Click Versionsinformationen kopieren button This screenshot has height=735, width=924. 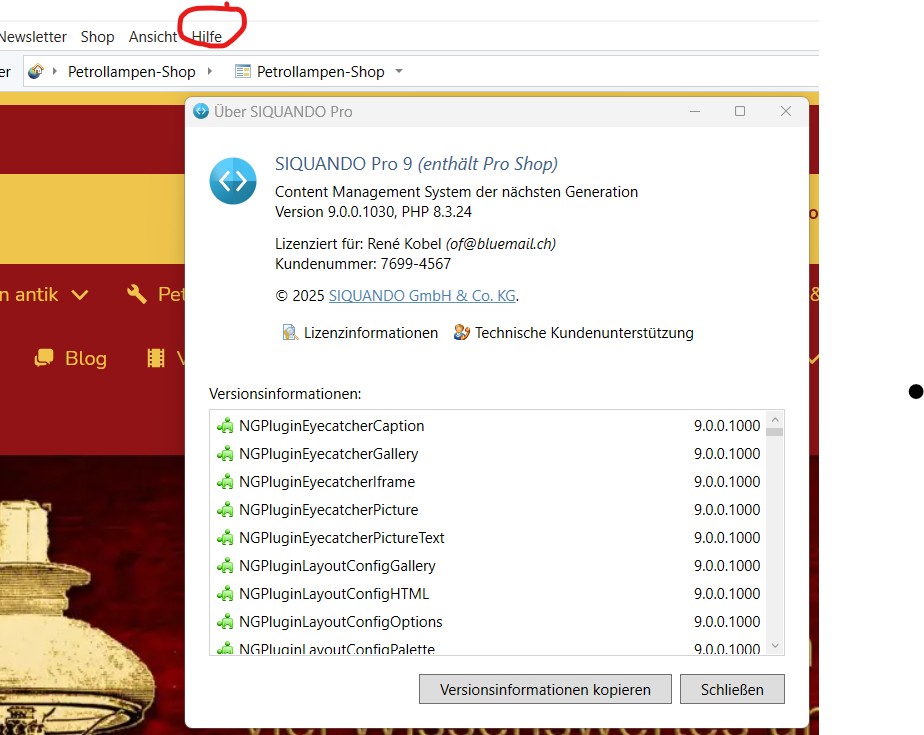tap(545, 689)
